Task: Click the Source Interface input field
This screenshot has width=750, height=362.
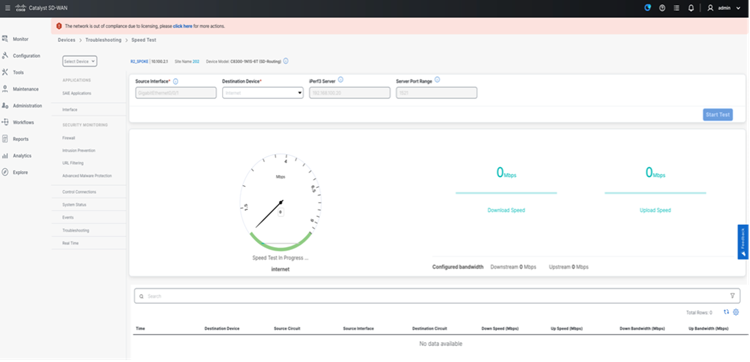Action: 176,93
